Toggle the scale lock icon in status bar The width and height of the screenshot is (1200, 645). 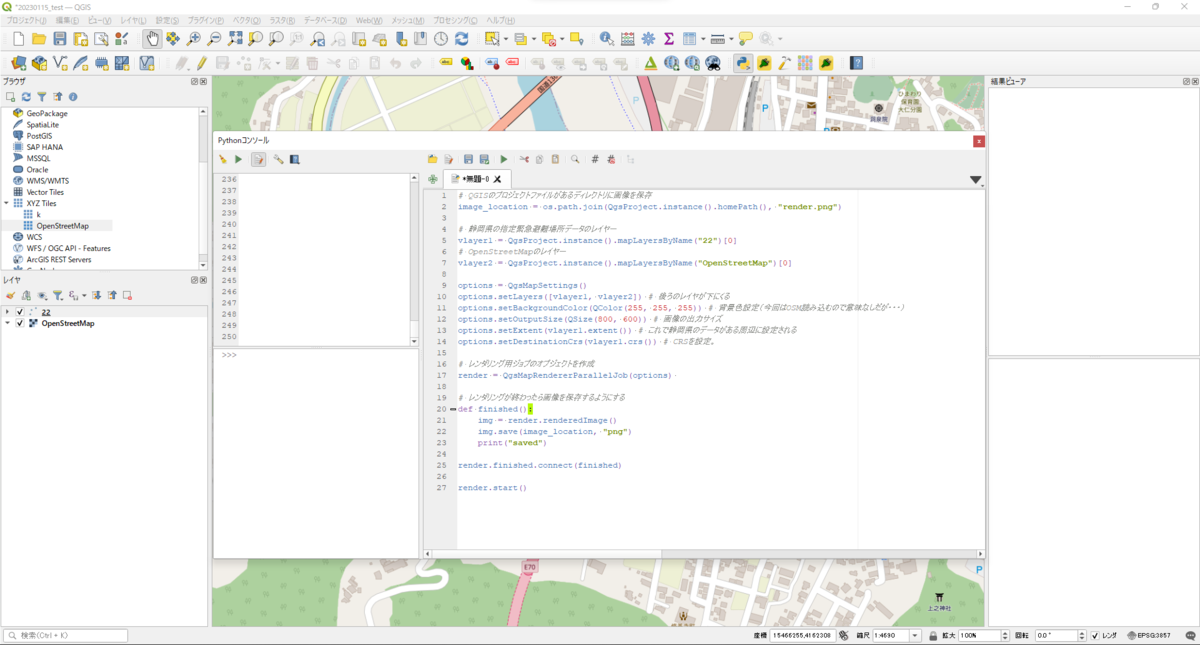point(932,636)
